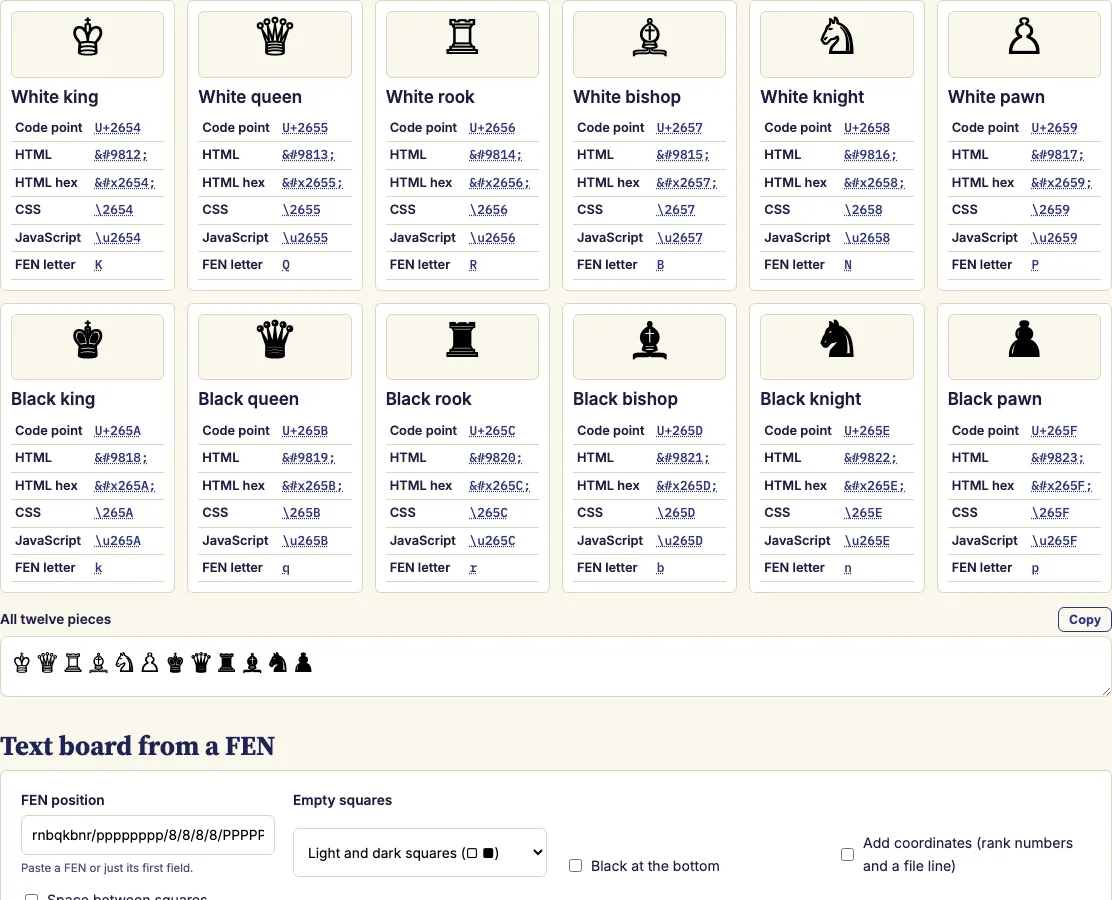Click the White knight card title
The height and width of the screenshot is (900, 1112).
[x=812, y=96]
